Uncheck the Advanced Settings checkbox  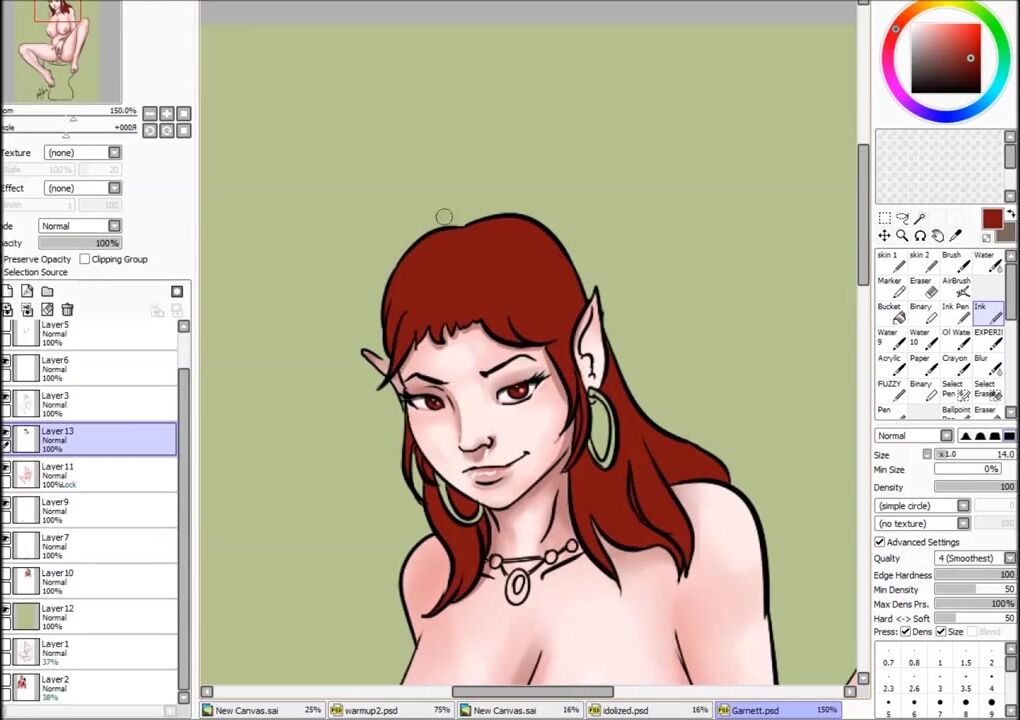880,542
